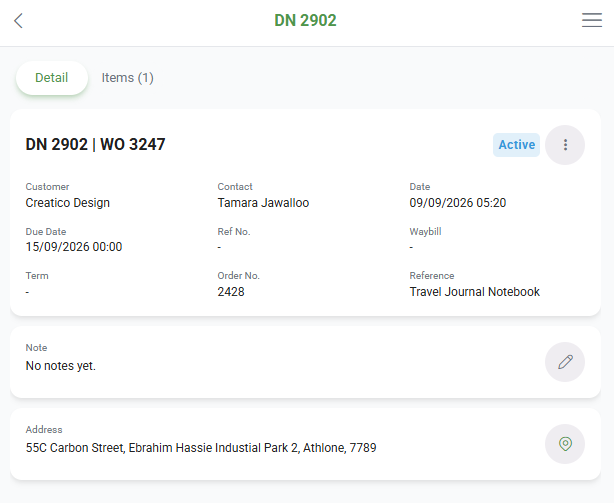
Task: Click the Customer field label
Action: pos(47,187)
